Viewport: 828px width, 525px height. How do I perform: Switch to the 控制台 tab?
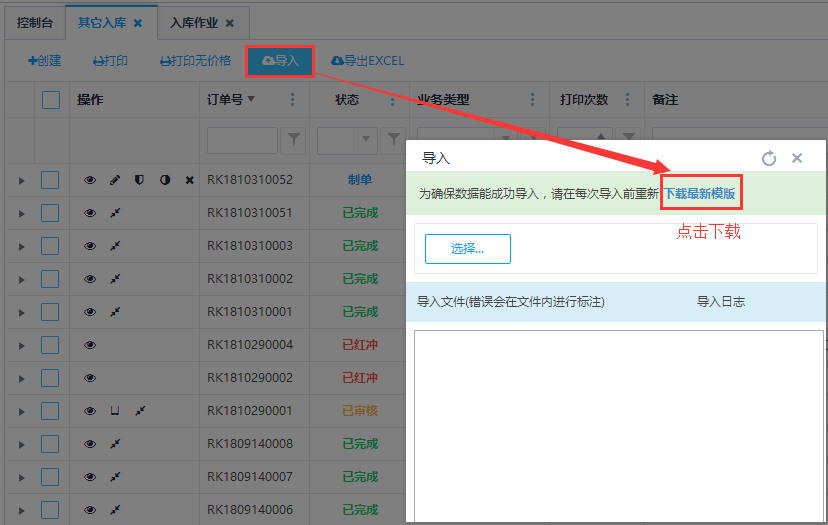(33, 22)
